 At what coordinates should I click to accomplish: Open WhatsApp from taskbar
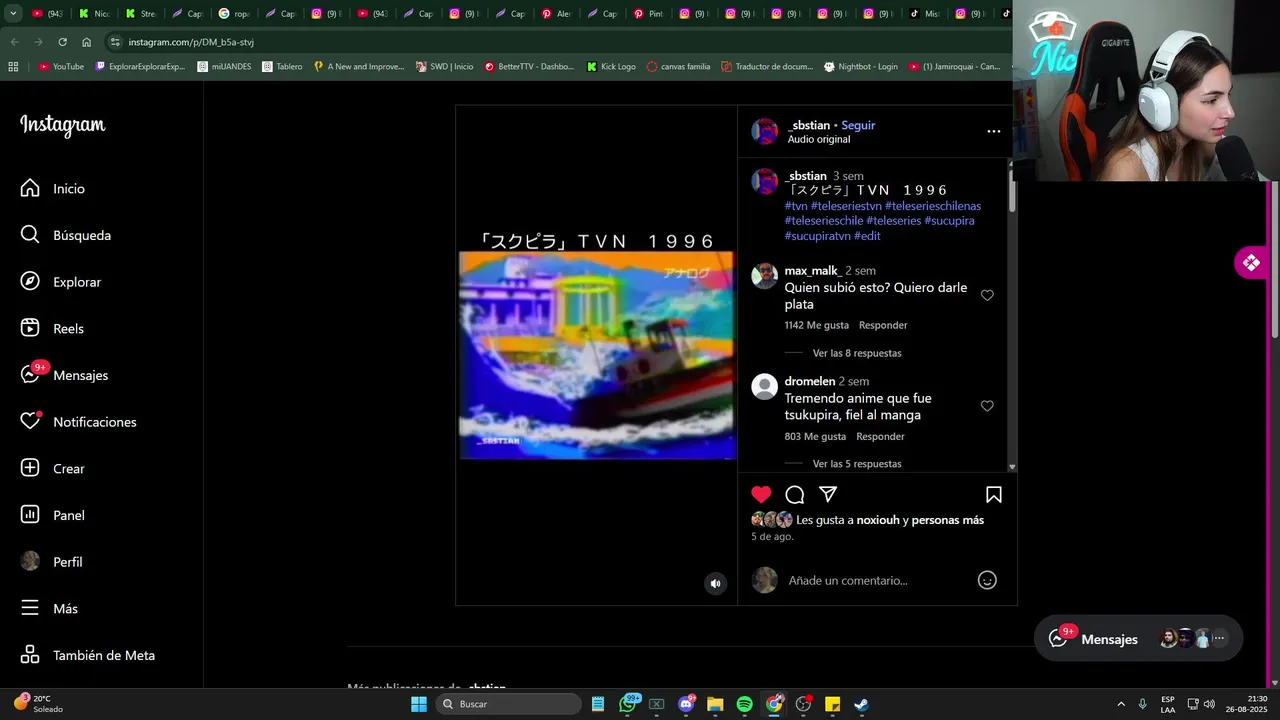pos(628,704)
